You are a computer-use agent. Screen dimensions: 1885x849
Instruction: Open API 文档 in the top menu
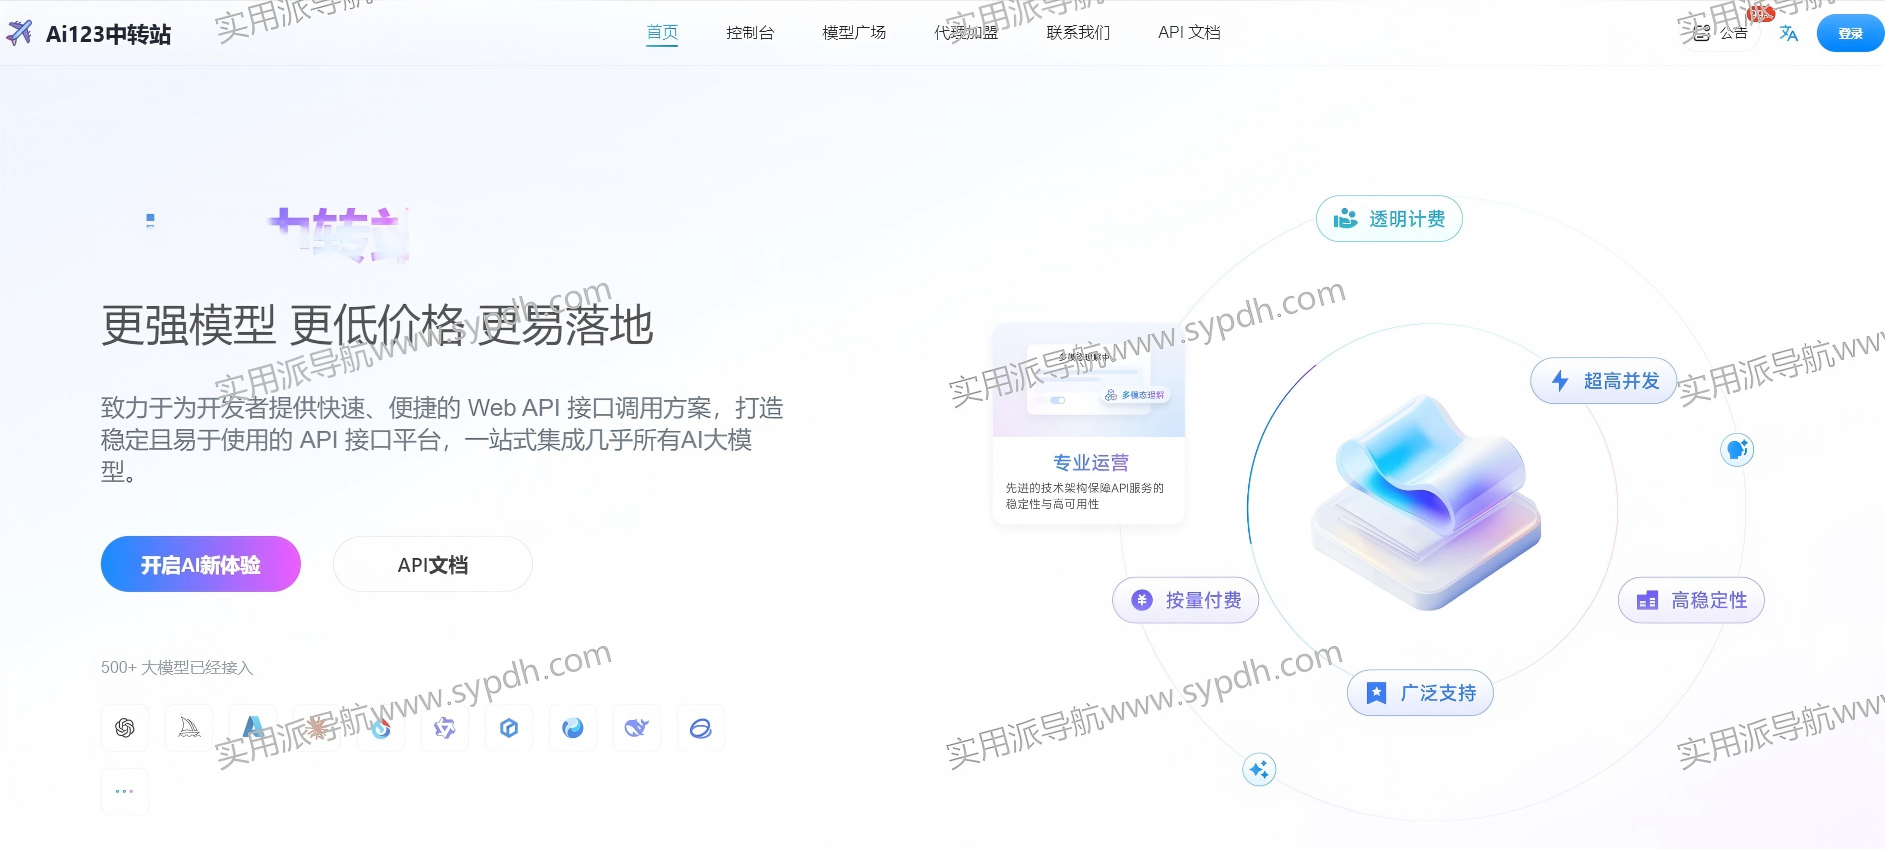(1189, 32)
